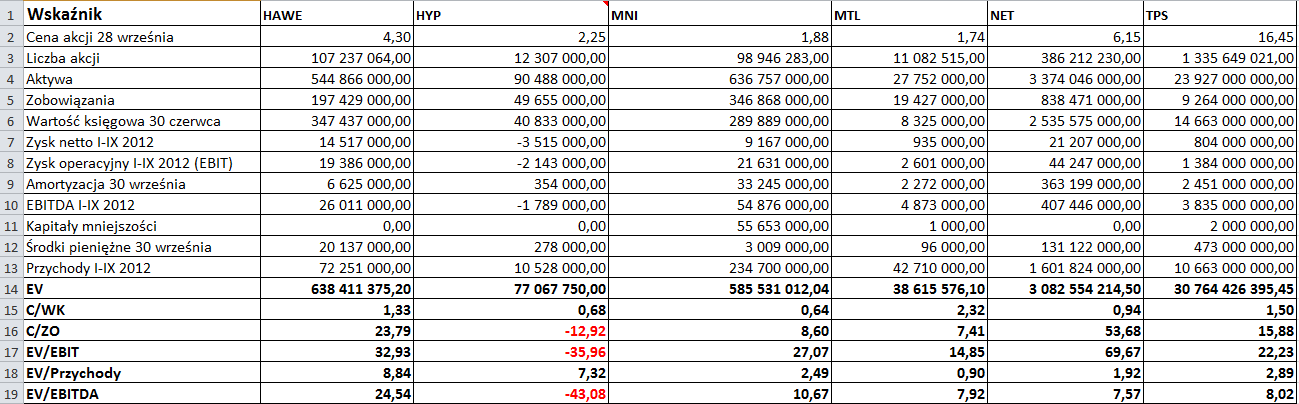Click cell with 9 264 000 000,00

coord(1220,100)
